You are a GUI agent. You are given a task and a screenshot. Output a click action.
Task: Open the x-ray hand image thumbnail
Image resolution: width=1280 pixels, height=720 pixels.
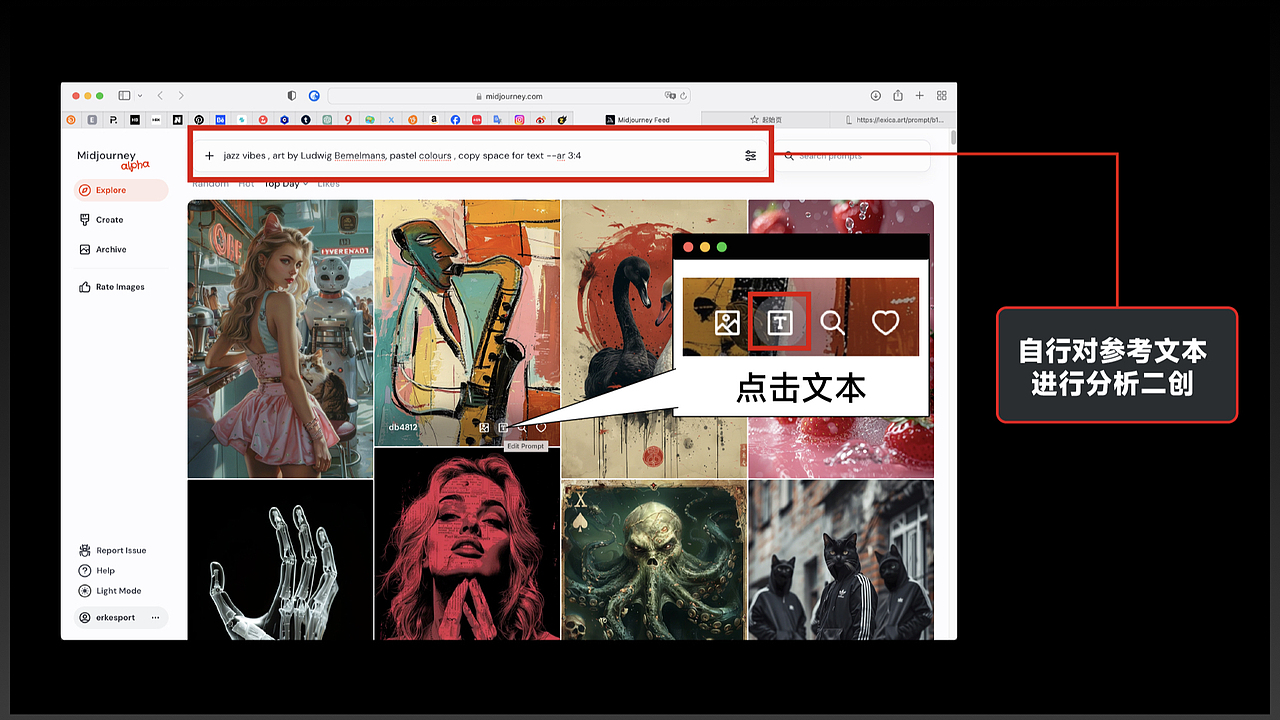(x=280, y=560)
